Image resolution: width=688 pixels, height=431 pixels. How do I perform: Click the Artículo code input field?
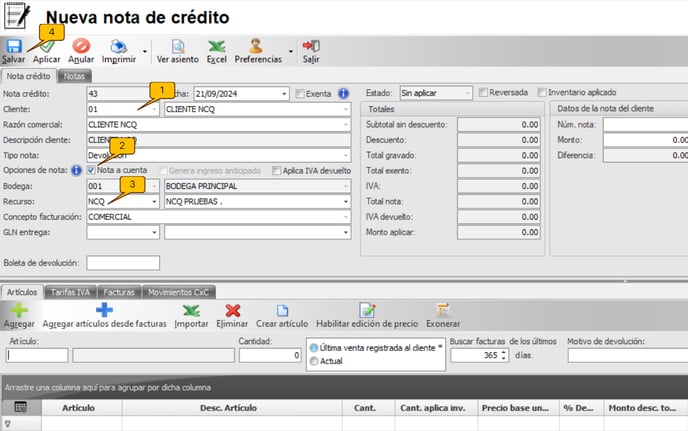37,355
